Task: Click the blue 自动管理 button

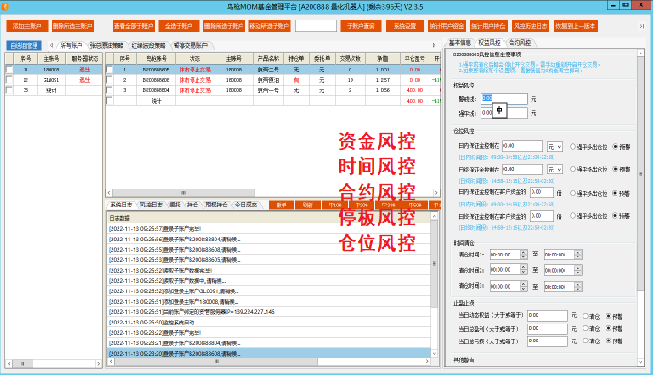Action: pos(24,45)
